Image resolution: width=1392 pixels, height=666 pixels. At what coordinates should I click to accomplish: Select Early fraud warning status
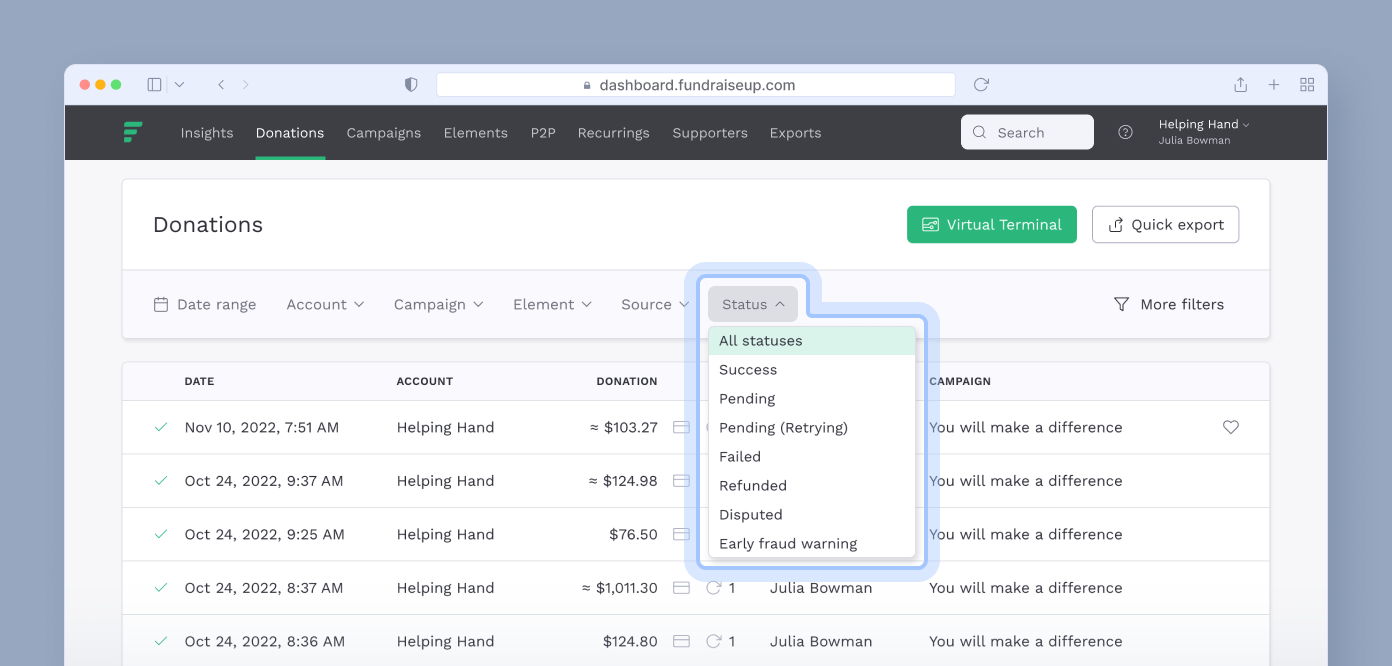[812, 544]
